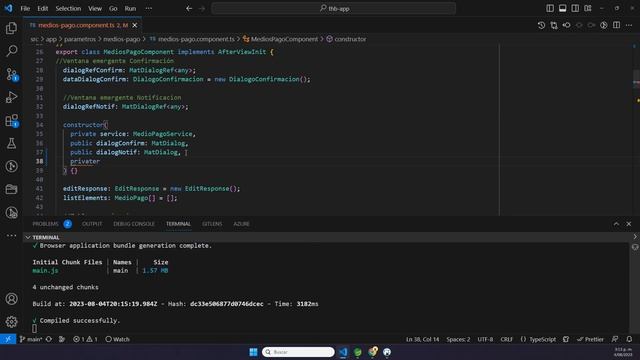Toggle the Watch status bar item
Image resolution: width=640 pixels, height=360 pixels.
118,339
